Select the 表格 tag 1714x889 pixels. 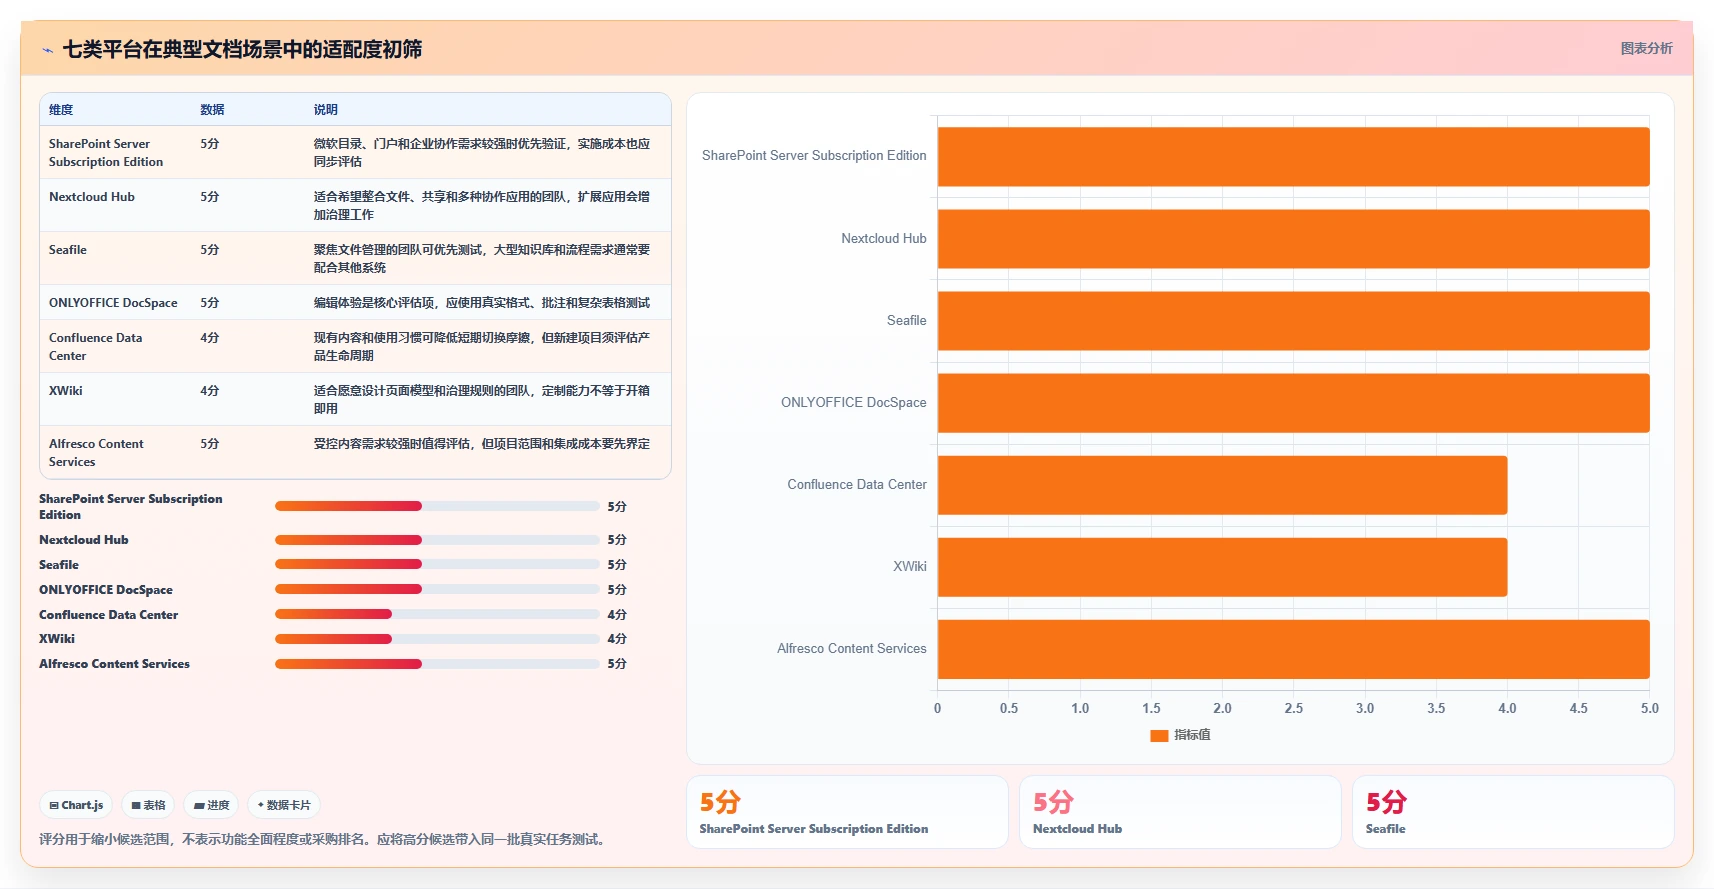click(x=148, y=805)
